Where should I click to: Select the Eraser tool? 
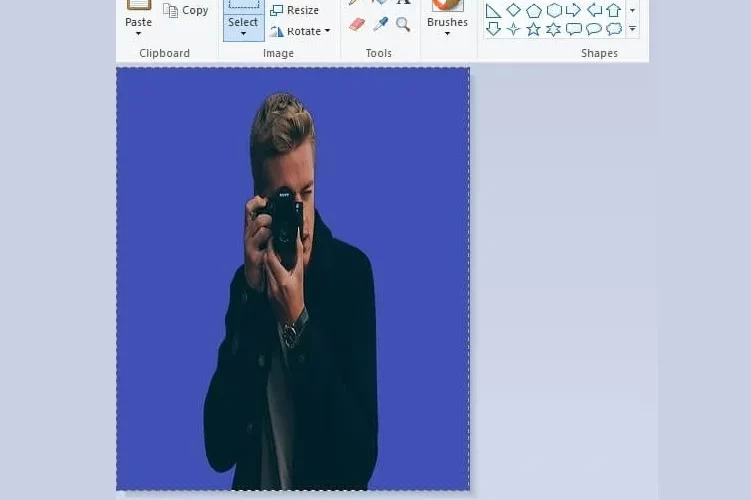[x=357, y=24]
